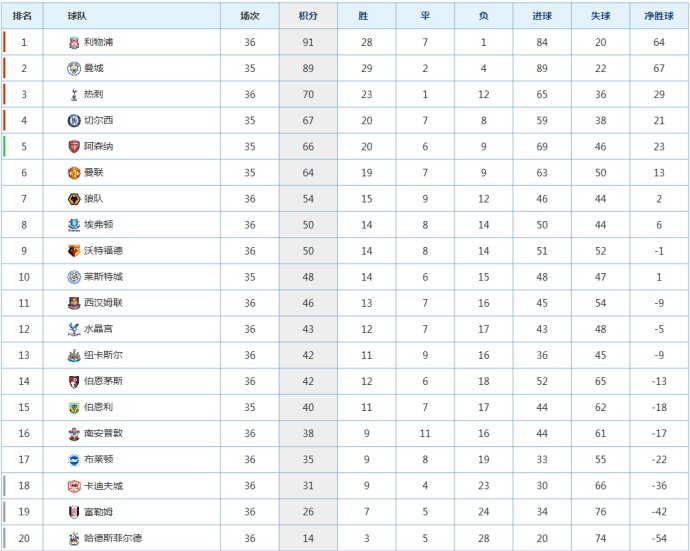Click the Chelsea (切尔西) crest icon
Screen dimensions: 690x551
[74, 121]
